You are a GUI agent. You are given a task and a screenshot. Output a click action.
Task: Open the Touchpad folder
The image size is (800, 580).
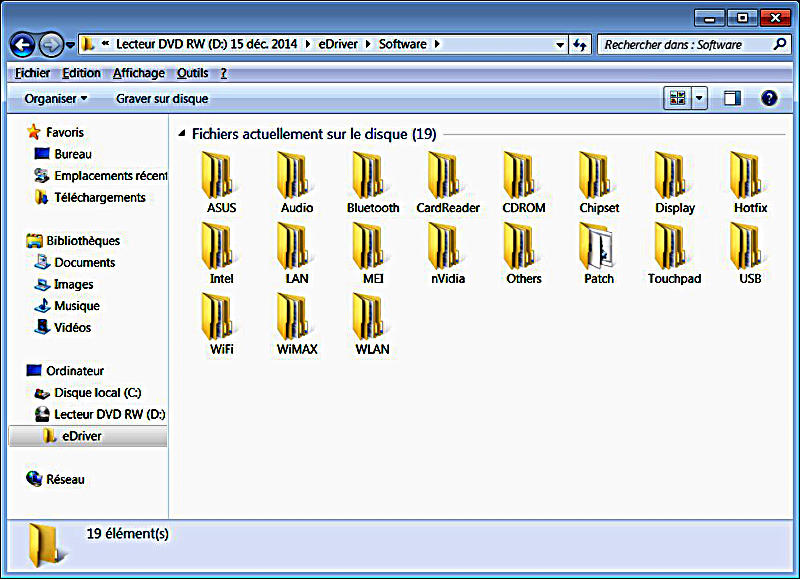(x=674, y=253)
